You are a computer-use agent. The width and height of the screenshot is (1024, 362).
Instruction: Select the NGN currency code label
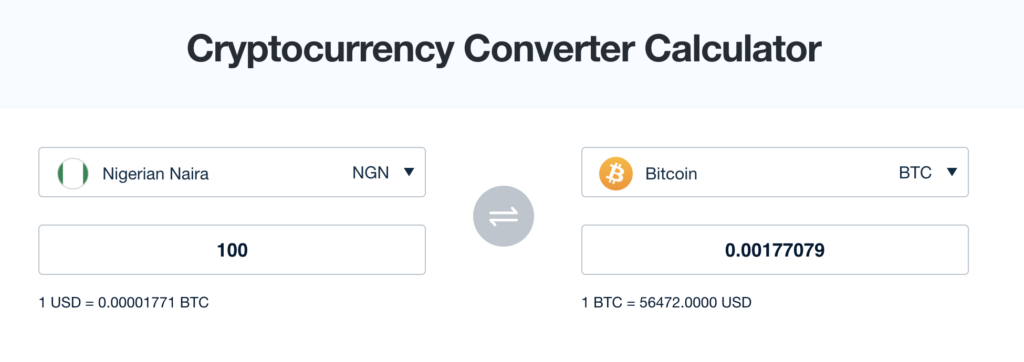click(370, 173)
